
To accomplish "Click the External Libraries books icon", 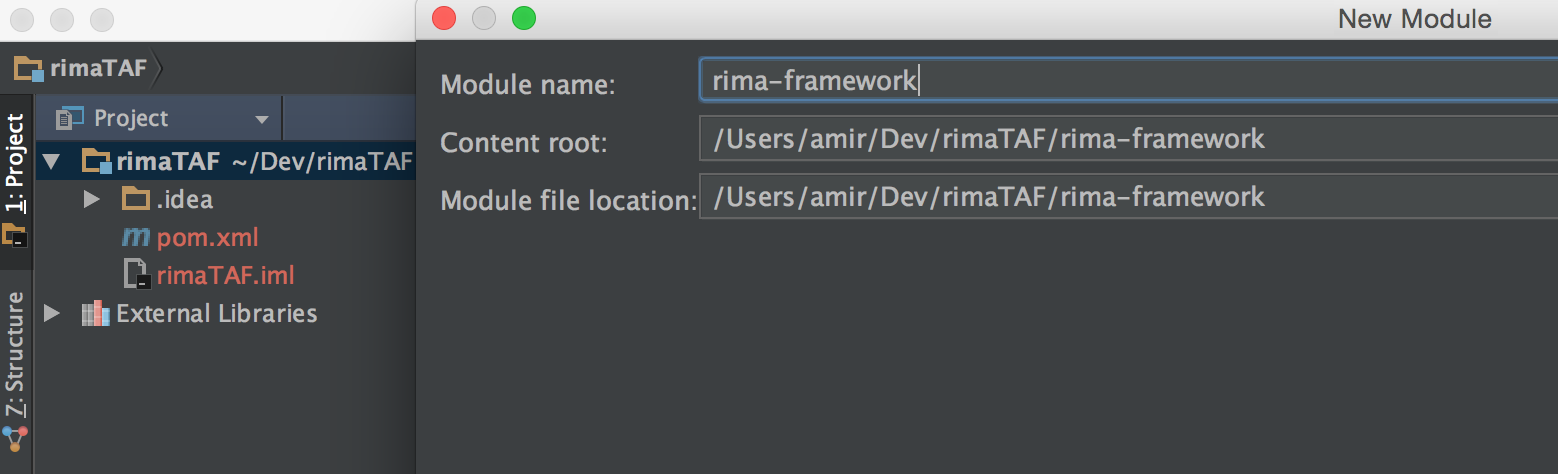I will click(x=95, y=314).
